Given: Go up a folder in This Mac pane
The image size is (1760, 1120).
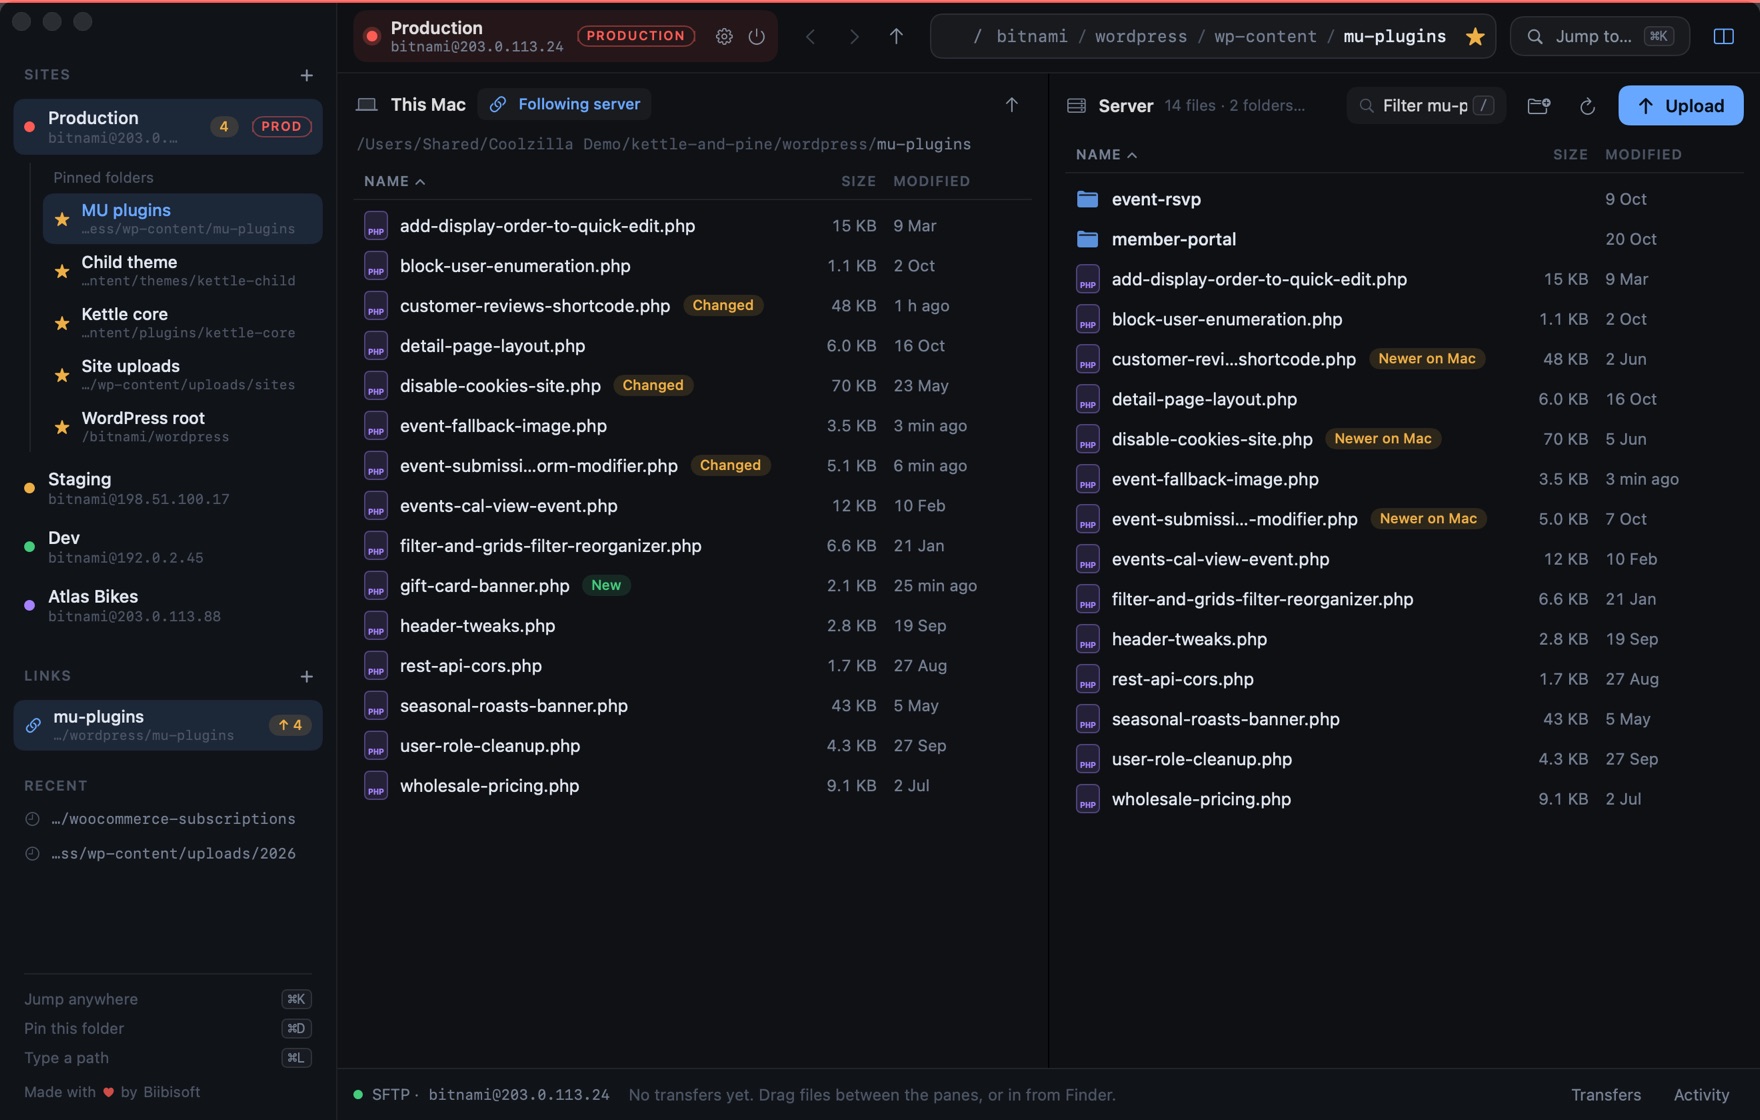Looking at the screenshot, I should (1012, 105).
